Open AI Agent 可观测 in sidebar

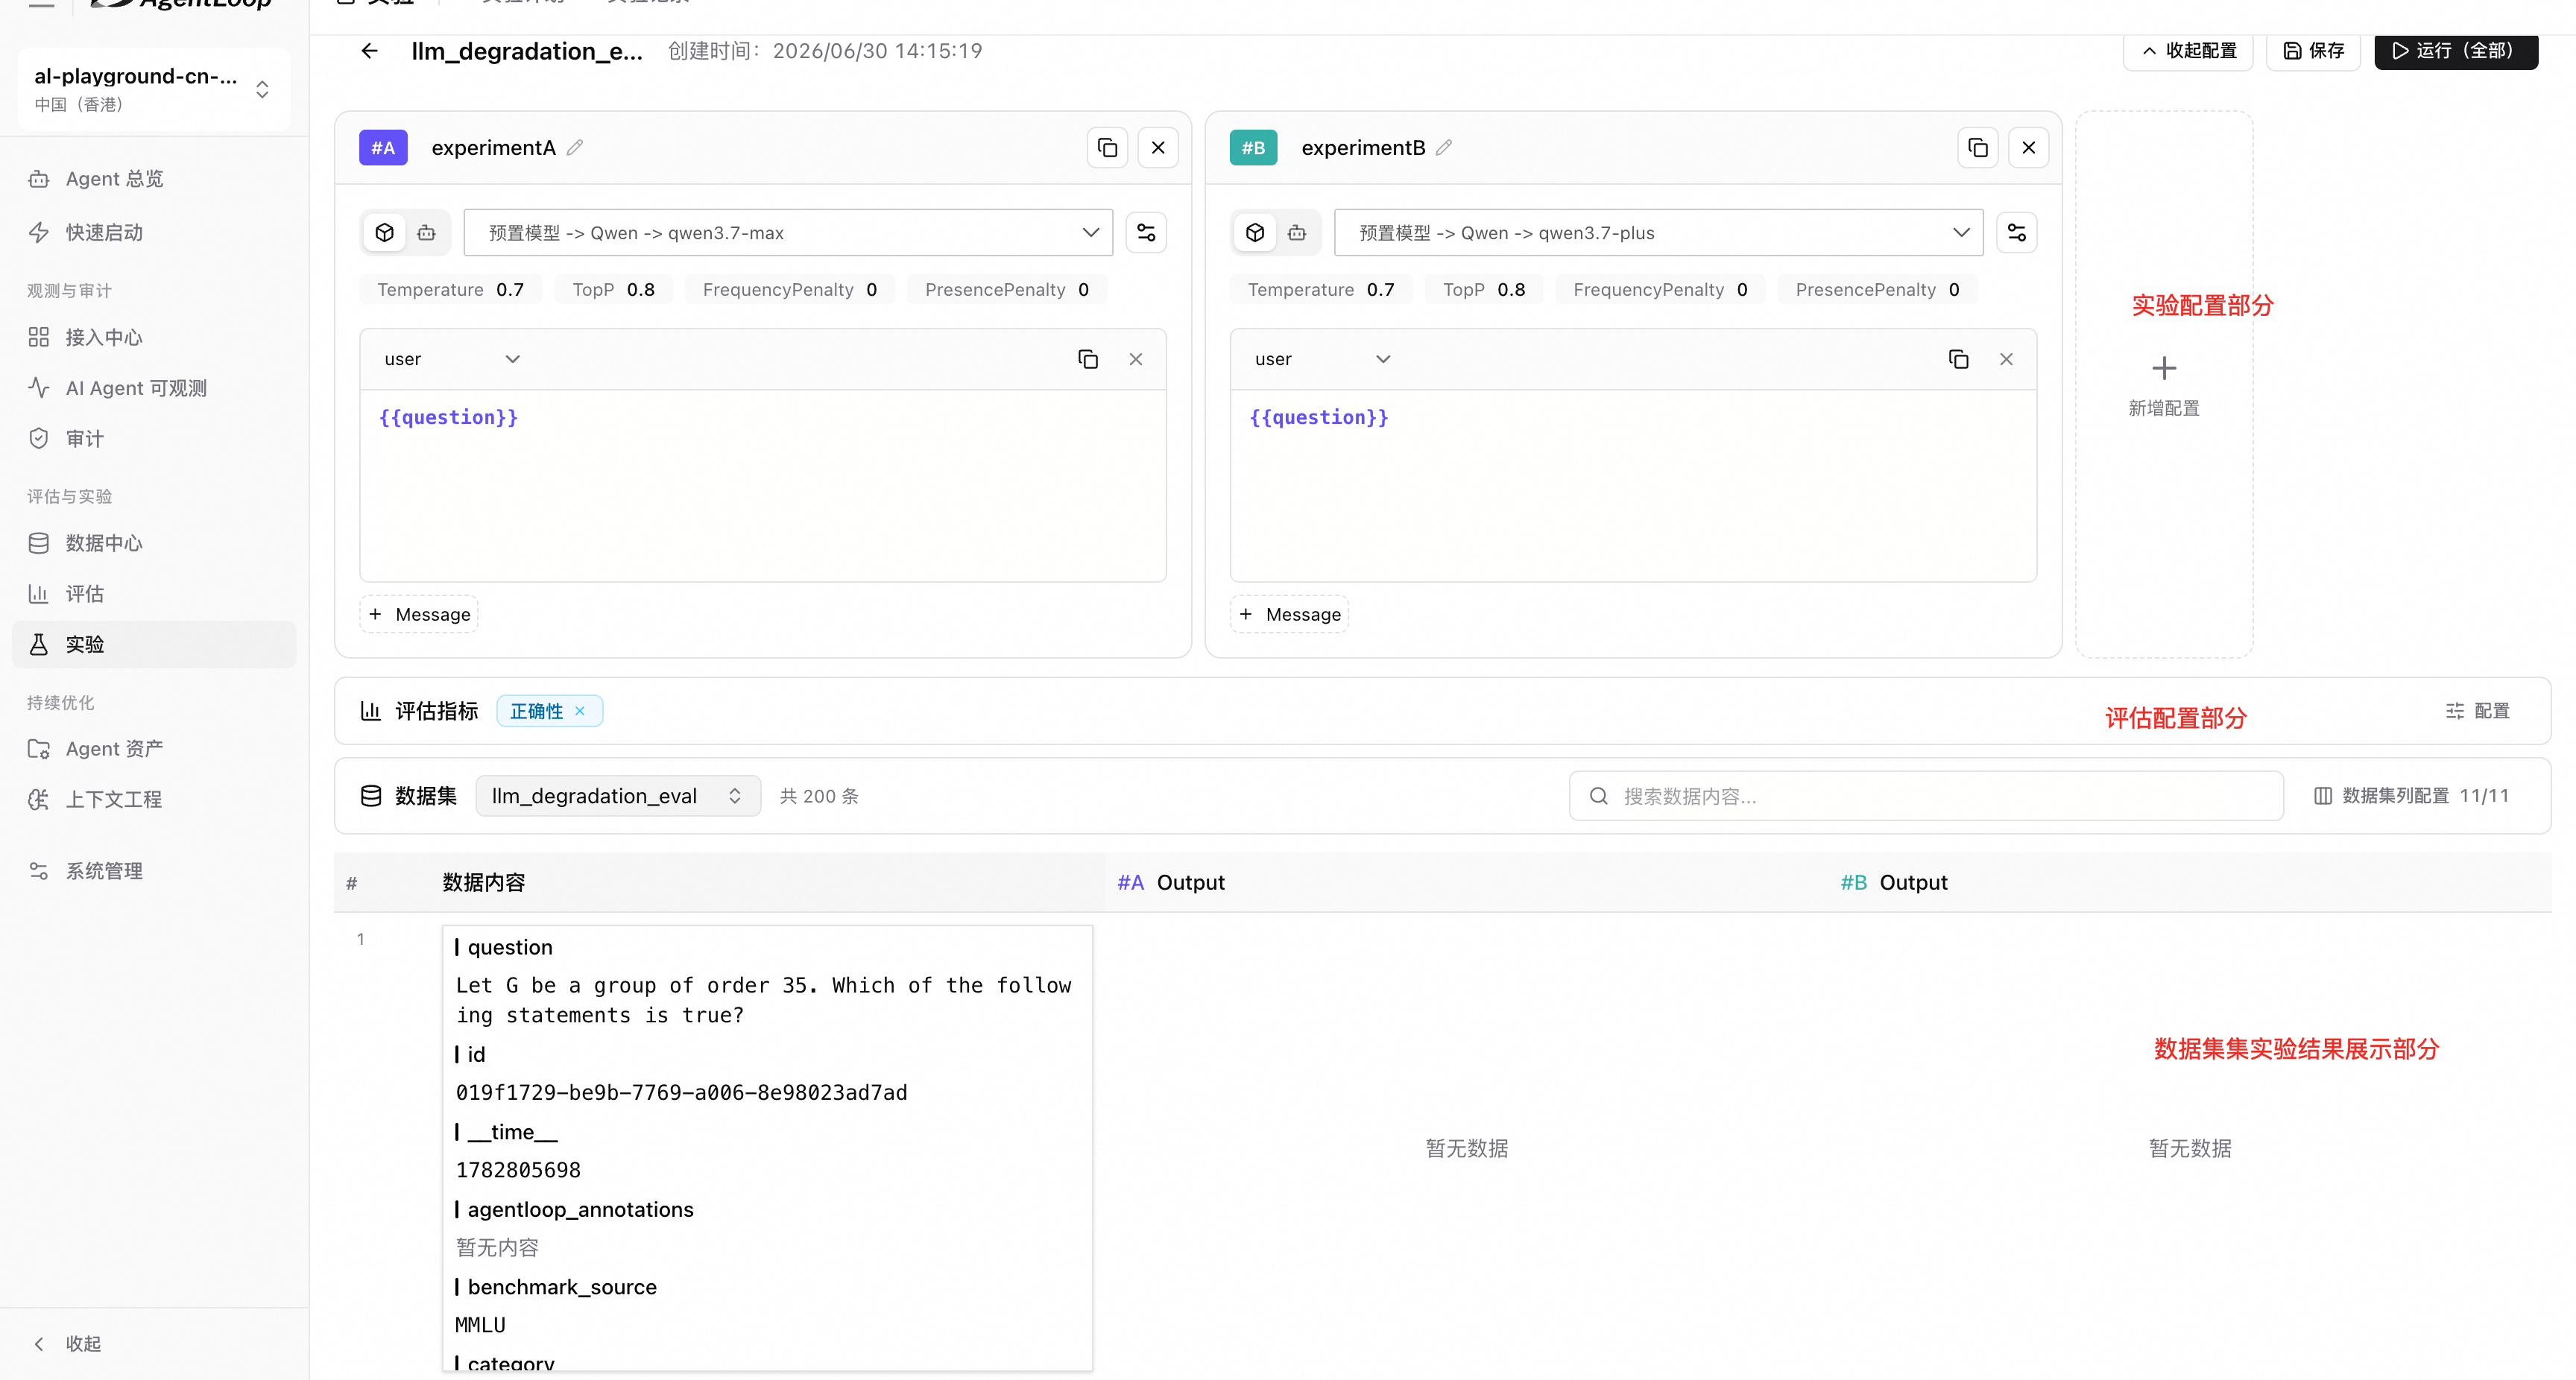coord(154,388)
